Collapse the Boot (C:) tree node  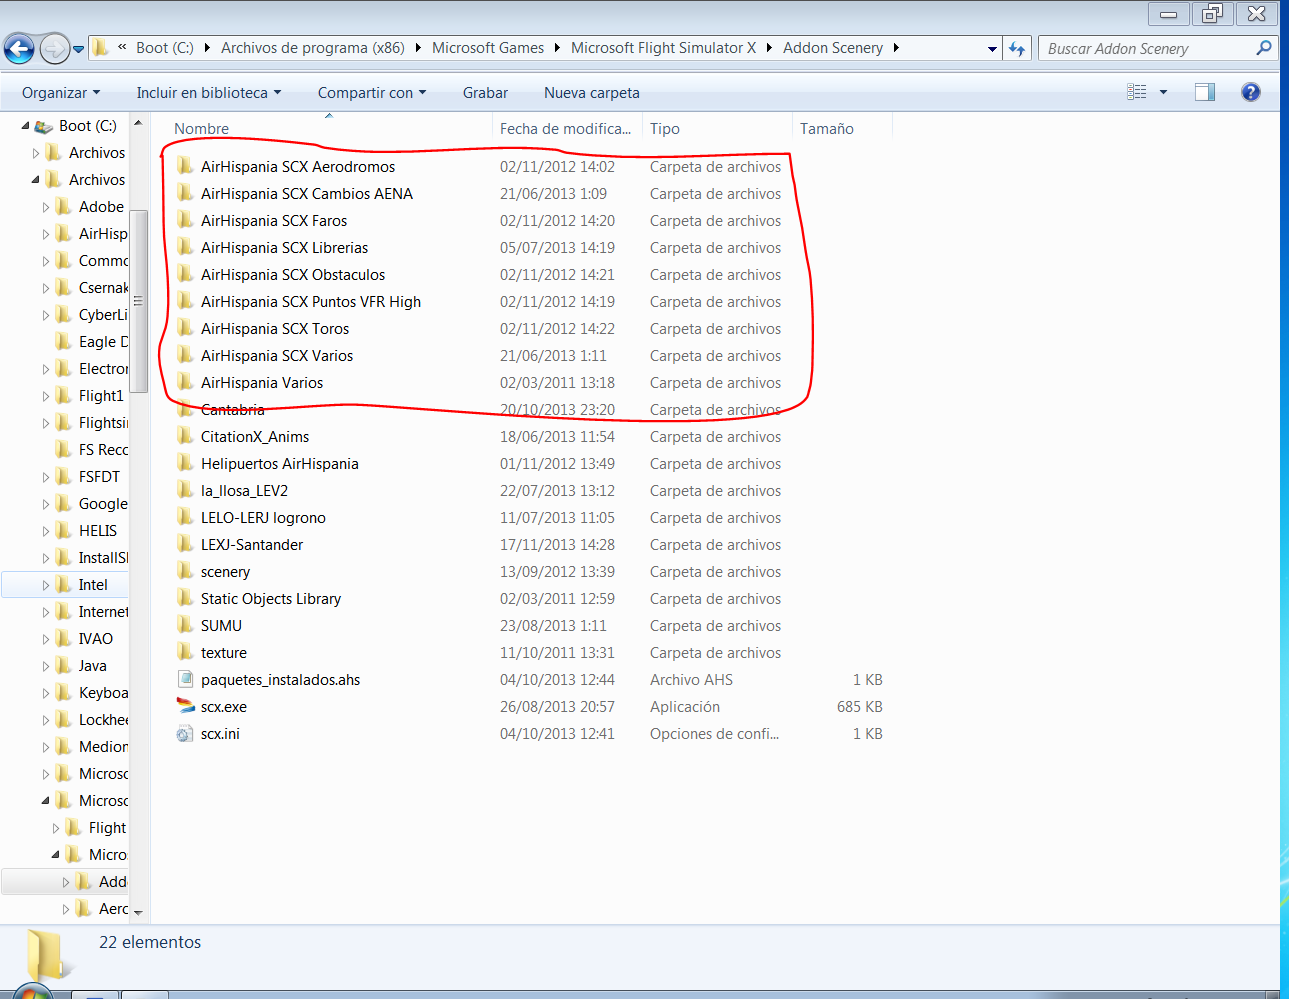(x=25, y=126)
